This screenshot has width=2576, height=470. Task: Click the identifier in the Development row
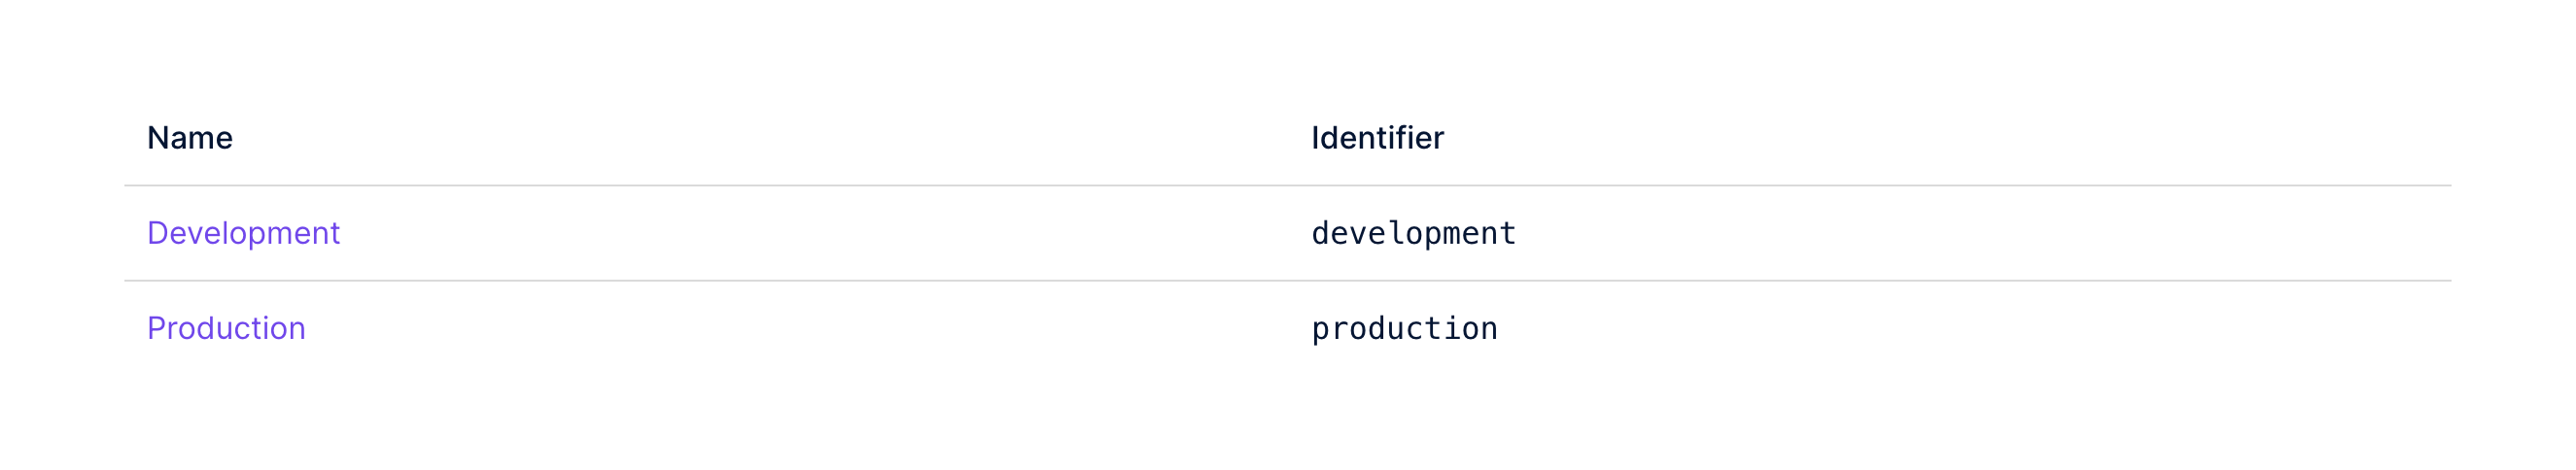click(x=1413, y=233)
